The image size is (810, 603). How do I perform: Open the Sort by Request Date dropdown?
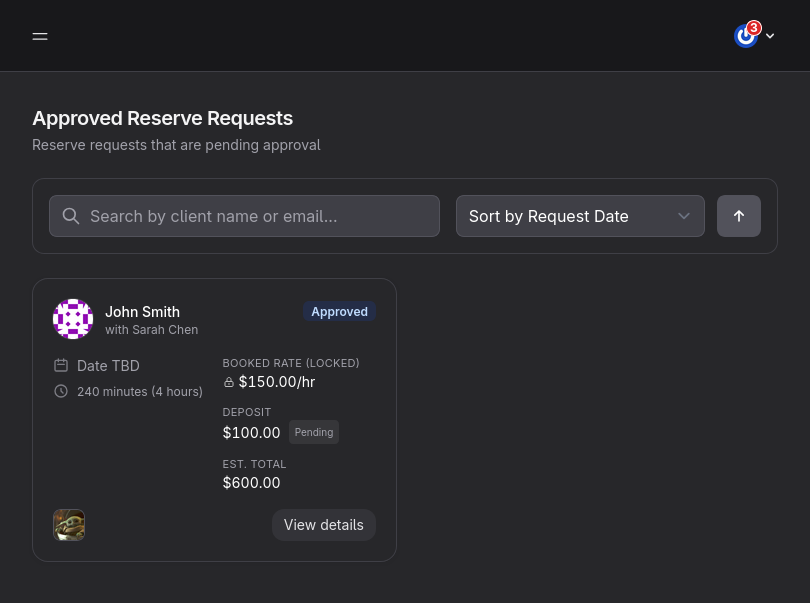coord(580,216)
